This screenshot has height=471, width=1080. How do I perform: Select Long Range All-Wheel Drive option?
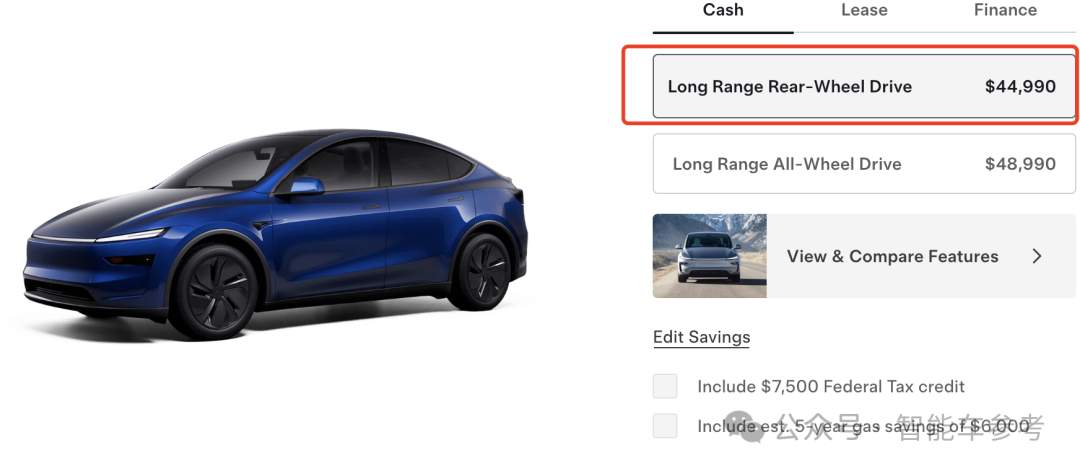[x=864, y=164]
